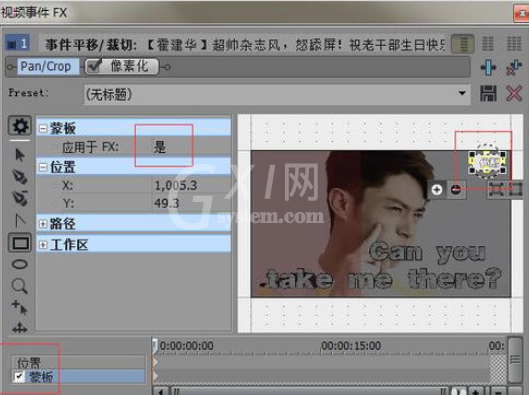Viewport: 529px width, 395px height.
Task: Click the red Delete Preset X icon
Action: 514,93
